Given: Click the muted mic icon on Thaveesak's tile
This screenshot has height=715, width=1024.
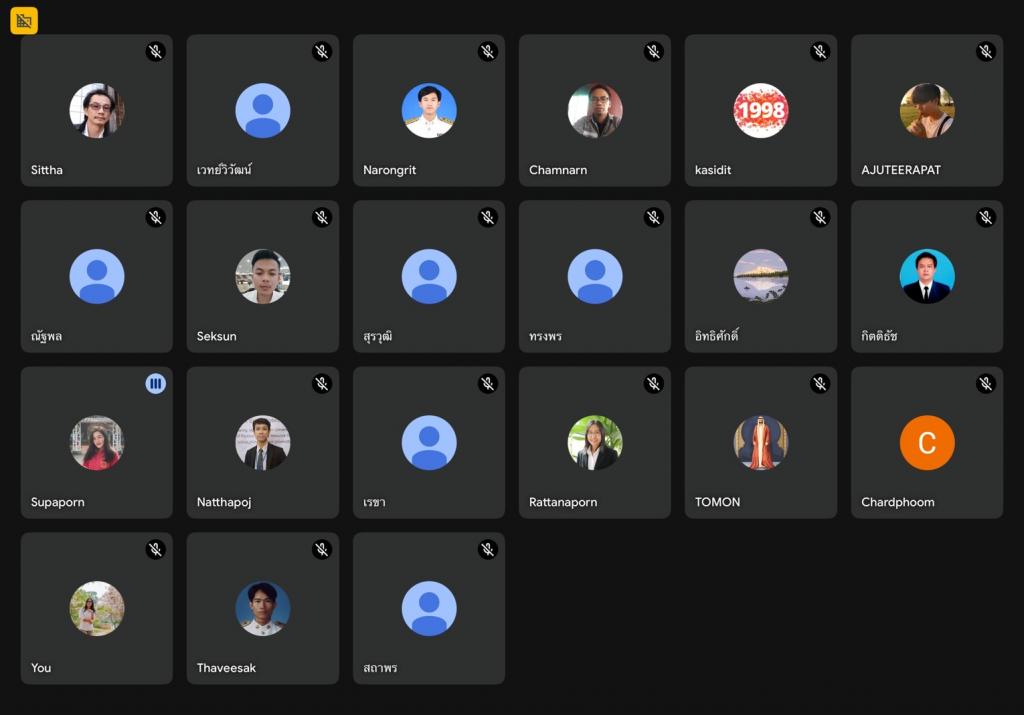Looking at the screenshot, I should coord(321,550).
